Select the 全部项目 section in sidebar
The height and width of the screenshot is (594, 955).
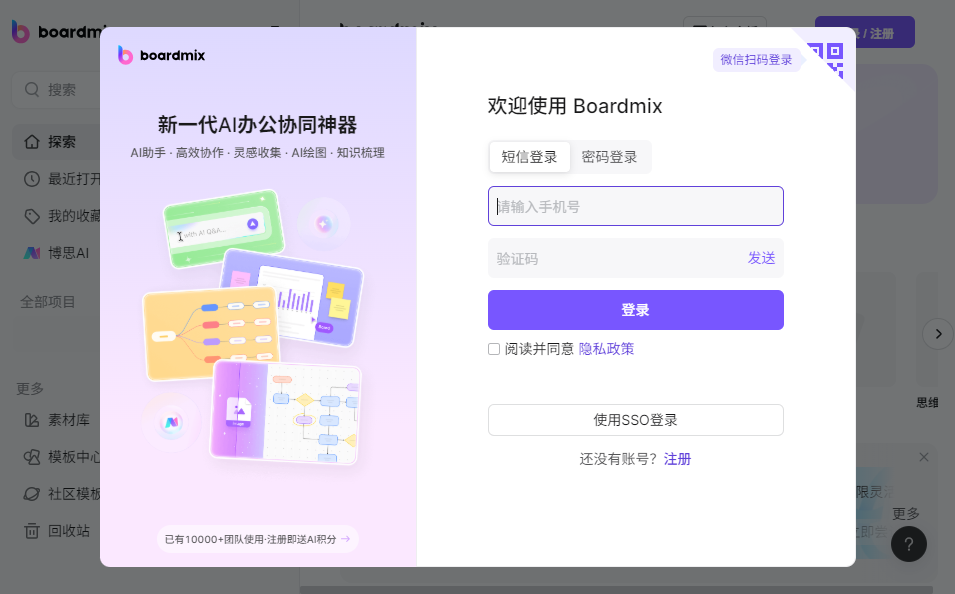[x=48, y=302]
